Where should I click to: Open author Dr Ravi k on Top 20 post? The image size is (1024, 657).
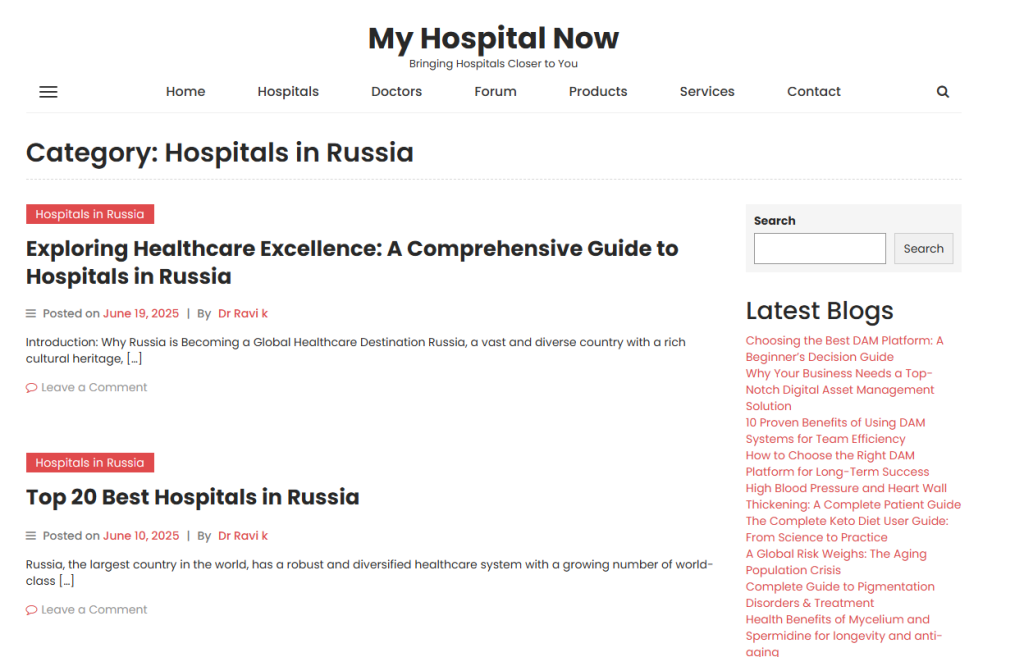pyautogui.click(x=243, y=536)
